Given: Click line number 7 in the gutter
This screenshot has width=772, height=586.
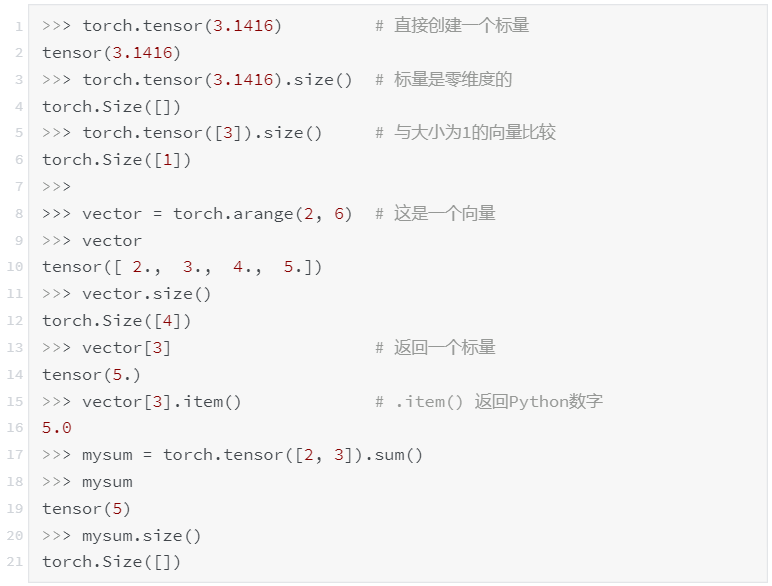Looking at the screenshot, I should pyautogui.click(x=18, y=187).
